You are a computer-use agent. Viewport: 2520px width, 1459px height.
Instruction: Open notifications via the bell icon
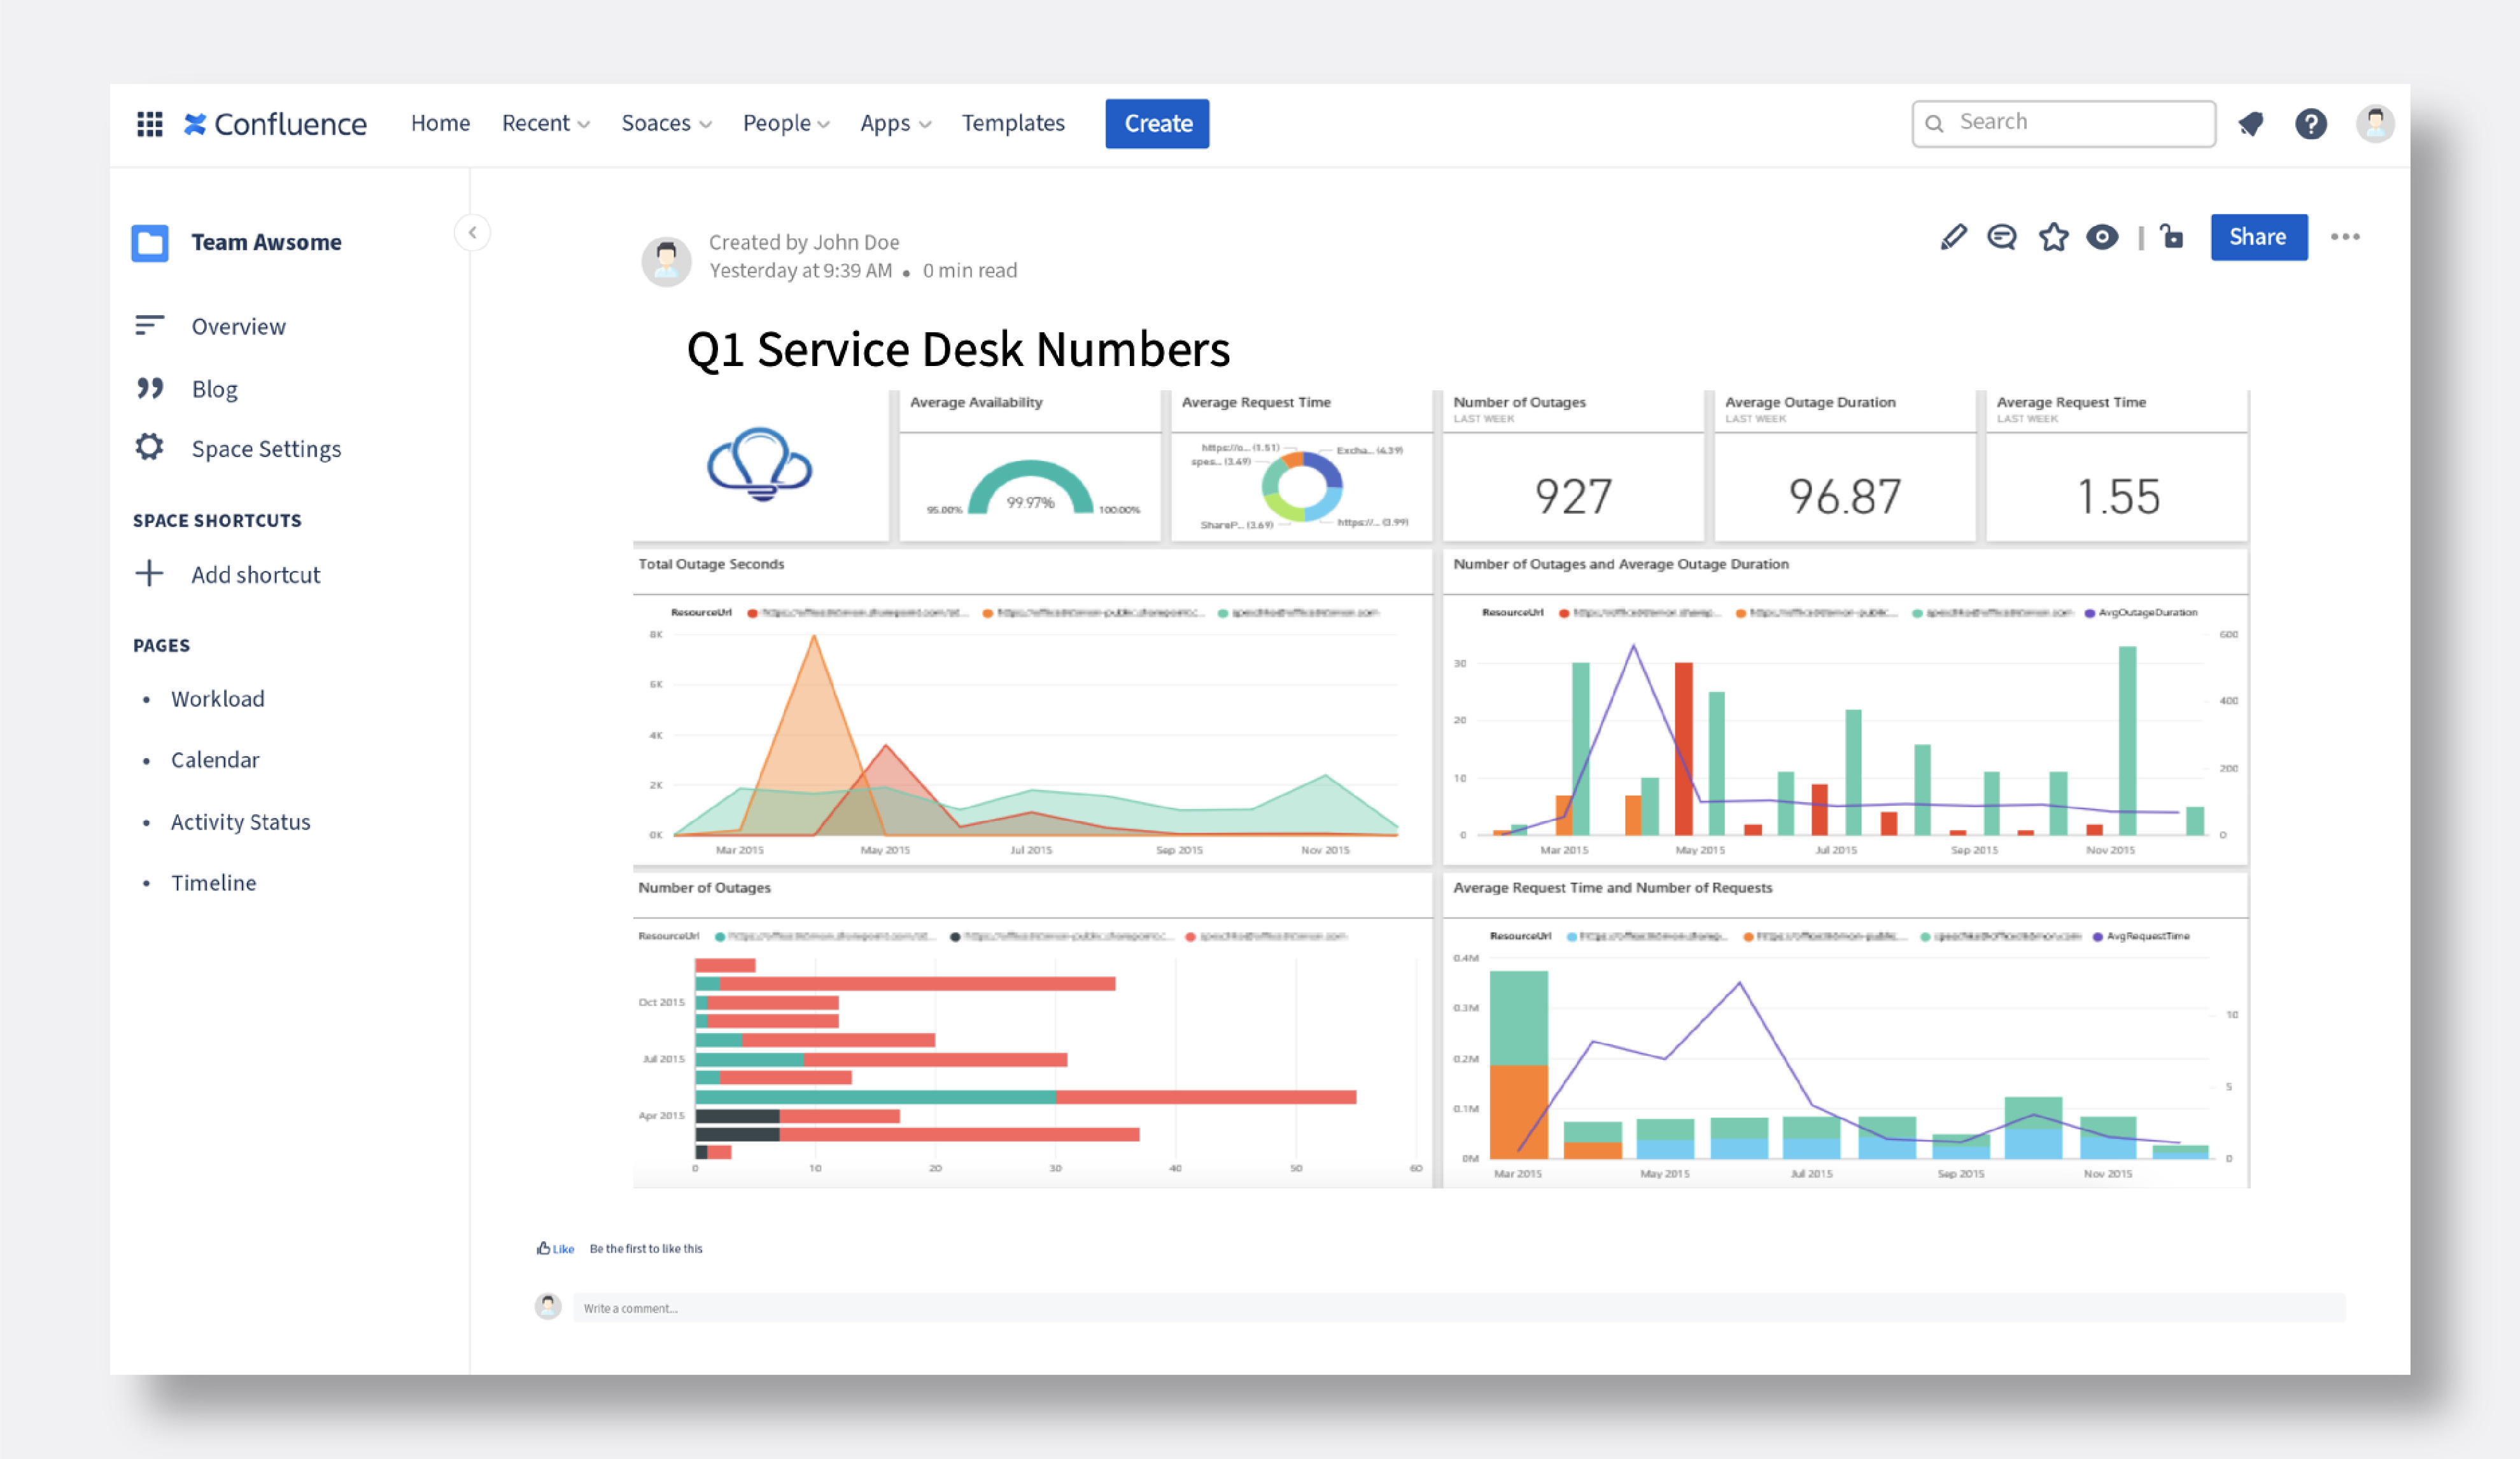tap(2251, 123)
